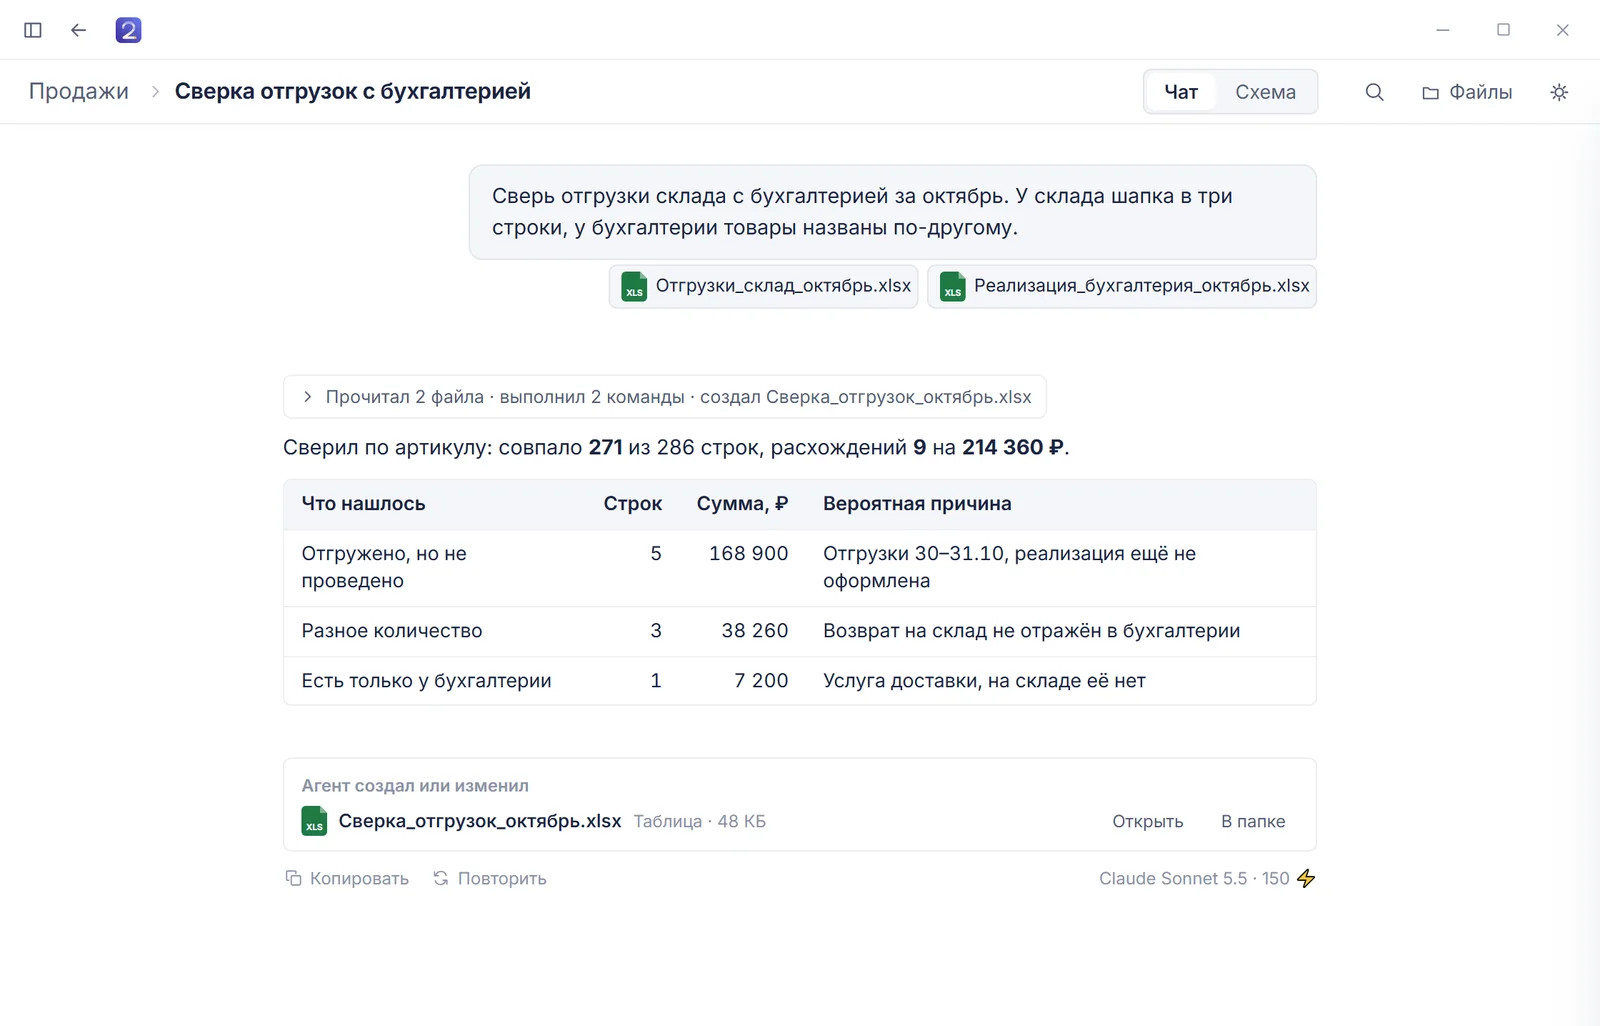Screen dimensions: 1600x1026
Task: Select the Отгружено, но не проведено row label
Action: [x=384, y=567]
